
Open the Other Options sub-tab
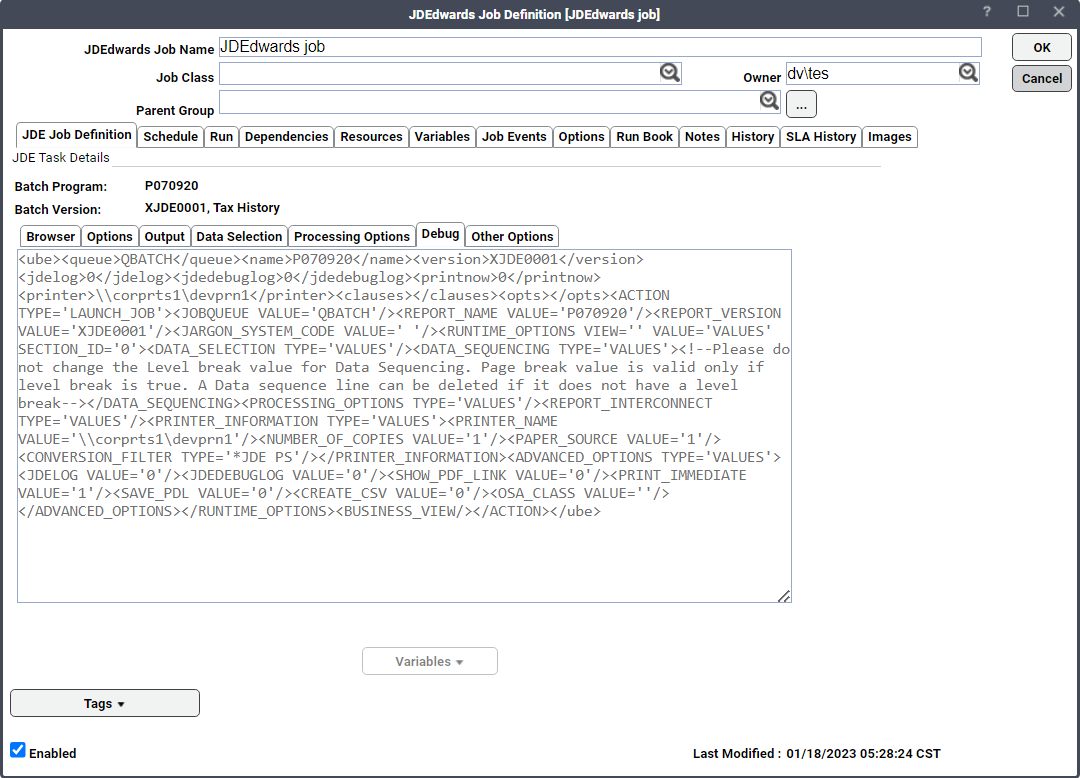pos(512,236)
